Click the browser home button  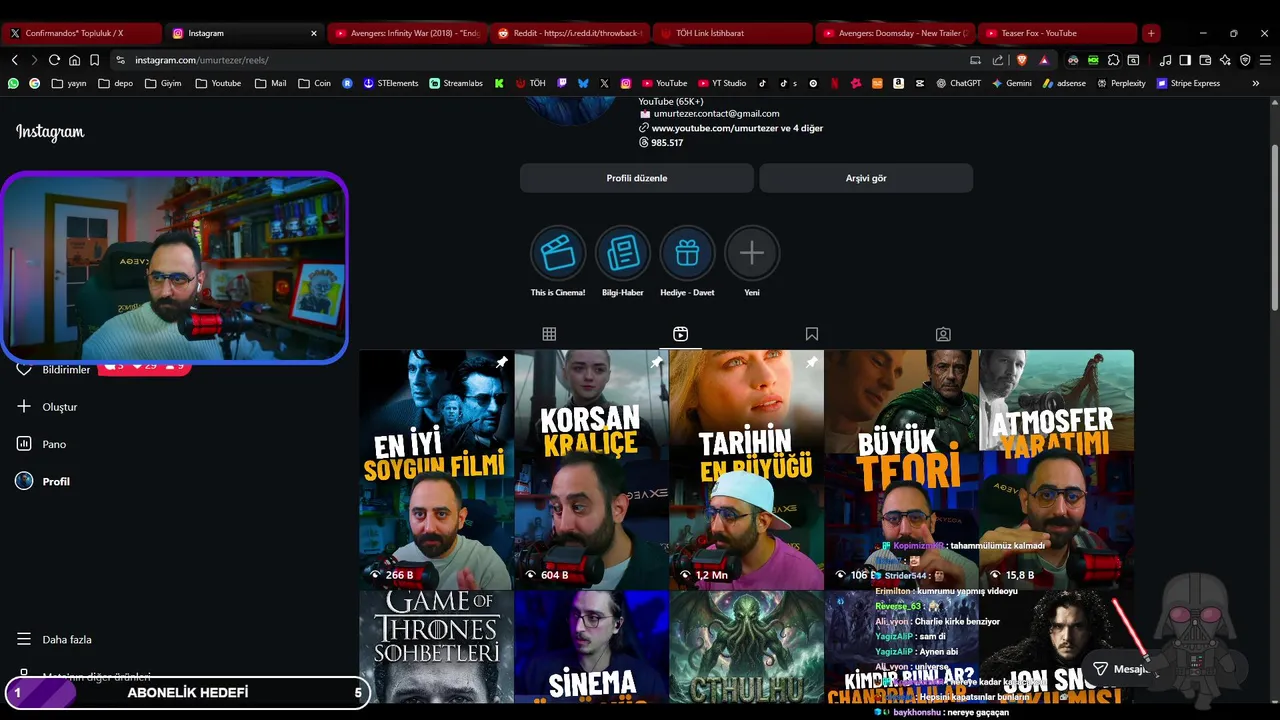[x=74, y=60]
